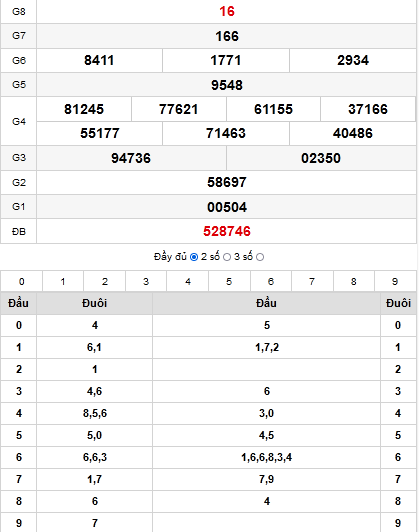Viewport: 419px width, 532px height.
Task: Select the '3 số' radio option
Action: (260, 257)
